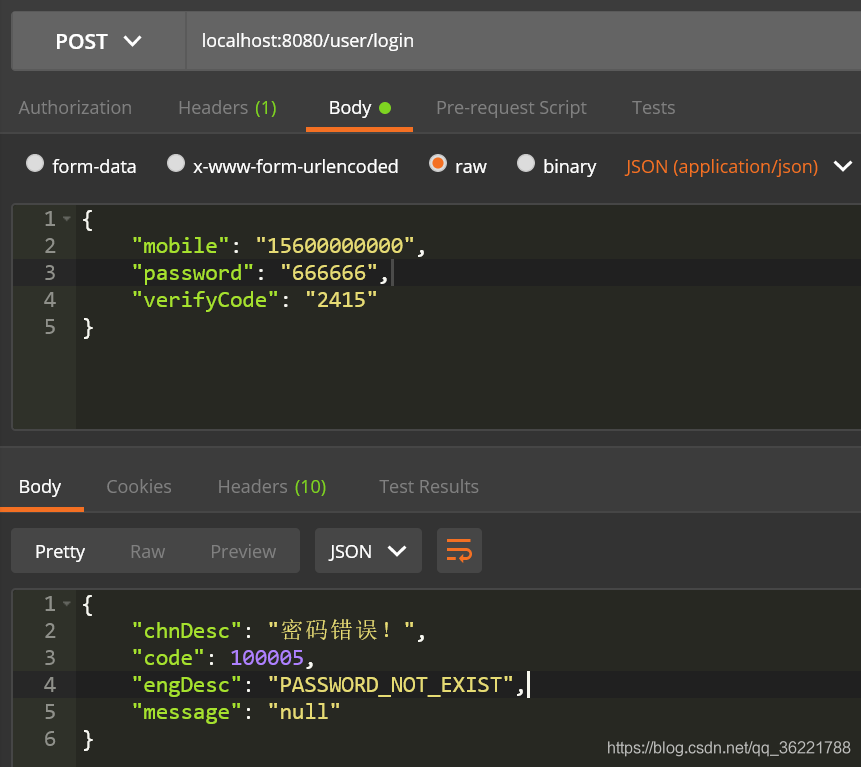Open the Pre-request Script tab
The height and width of the screenshot is (767, 861).
(511, 108)
